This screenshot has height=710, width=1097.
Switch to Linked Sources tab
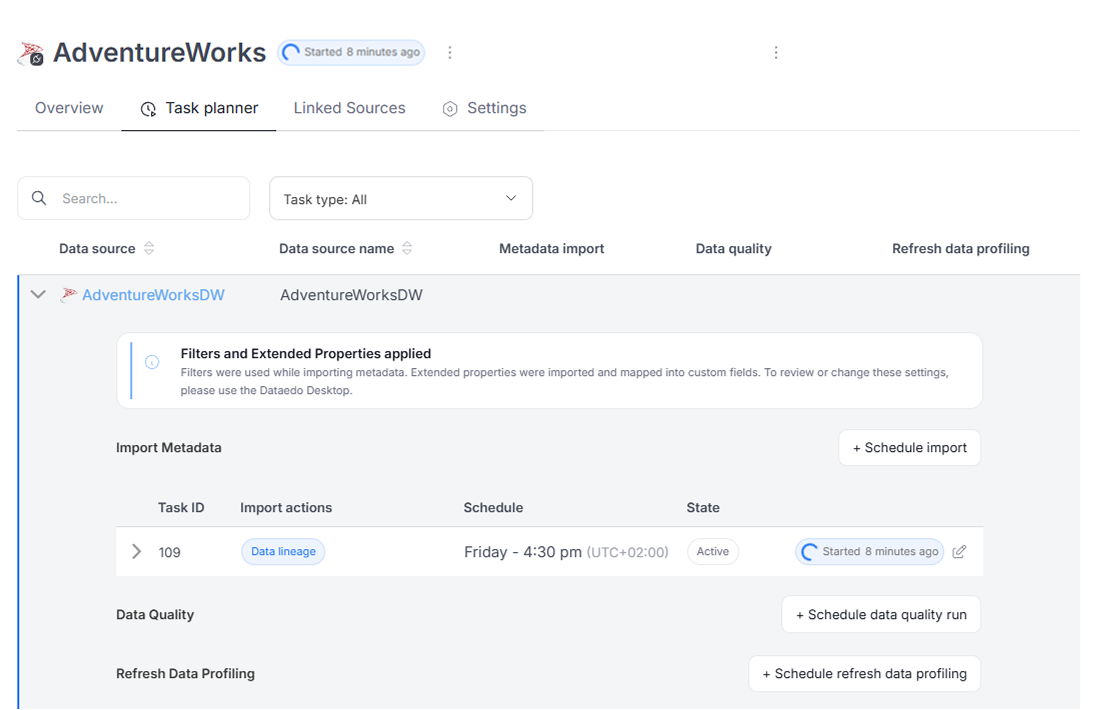click(349, 108)
